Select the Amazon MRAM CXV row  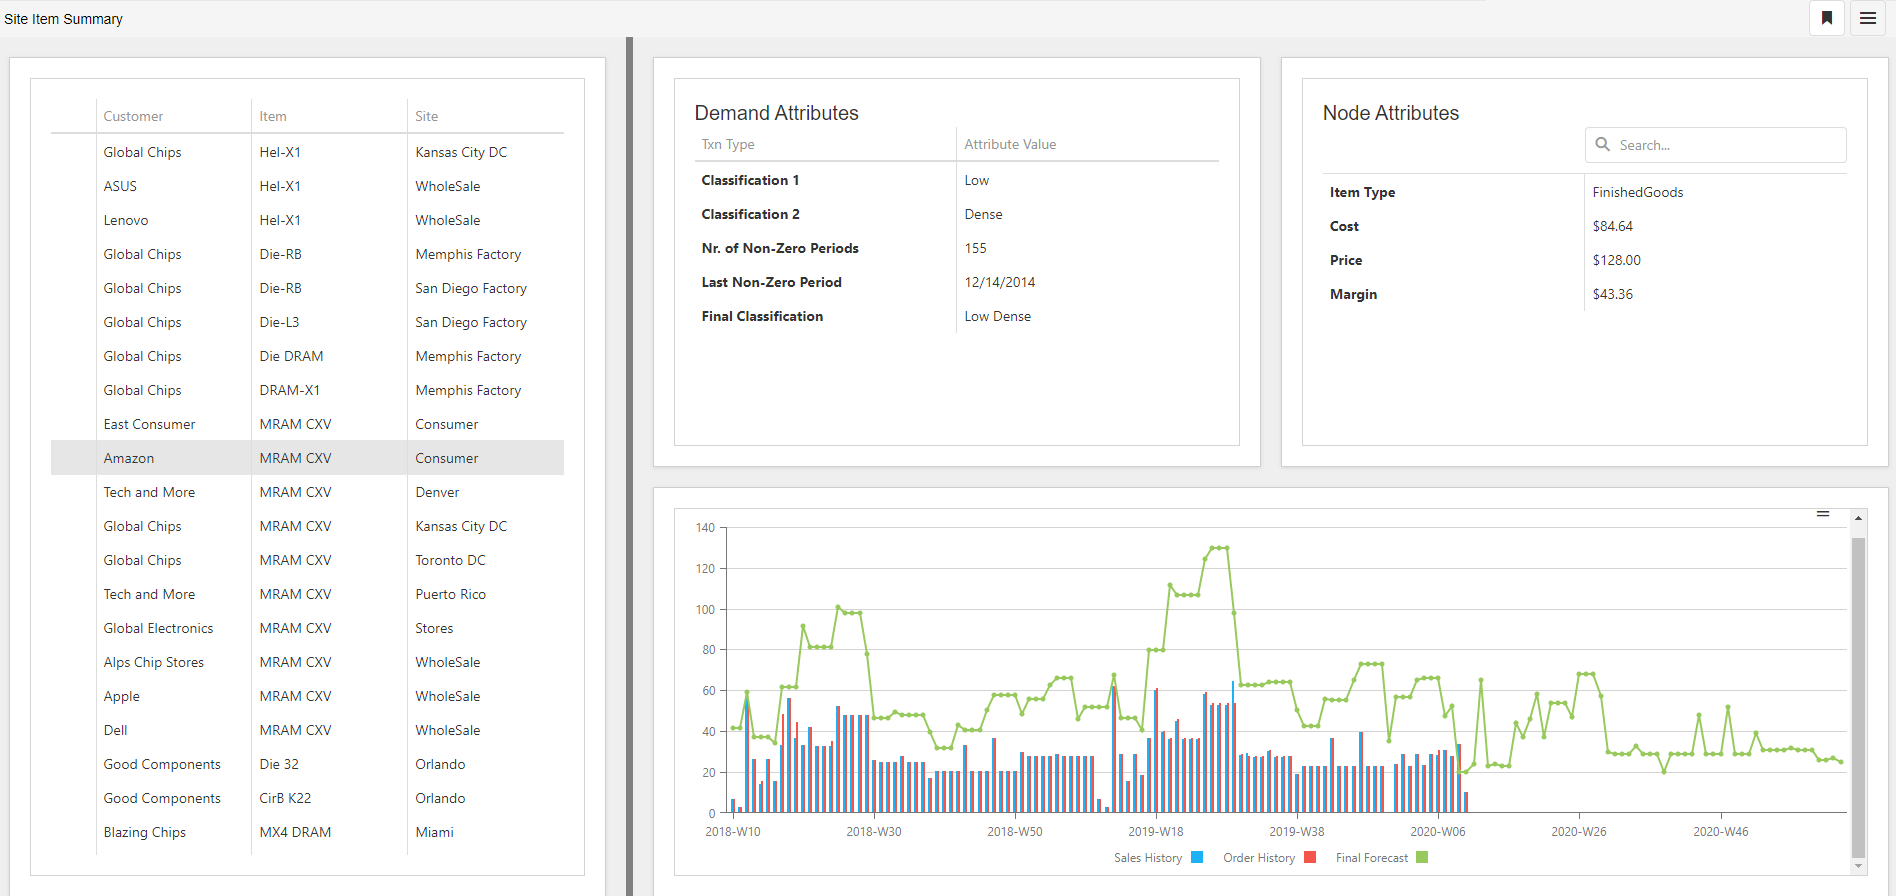pyautogui.click(x=307, y=458)
